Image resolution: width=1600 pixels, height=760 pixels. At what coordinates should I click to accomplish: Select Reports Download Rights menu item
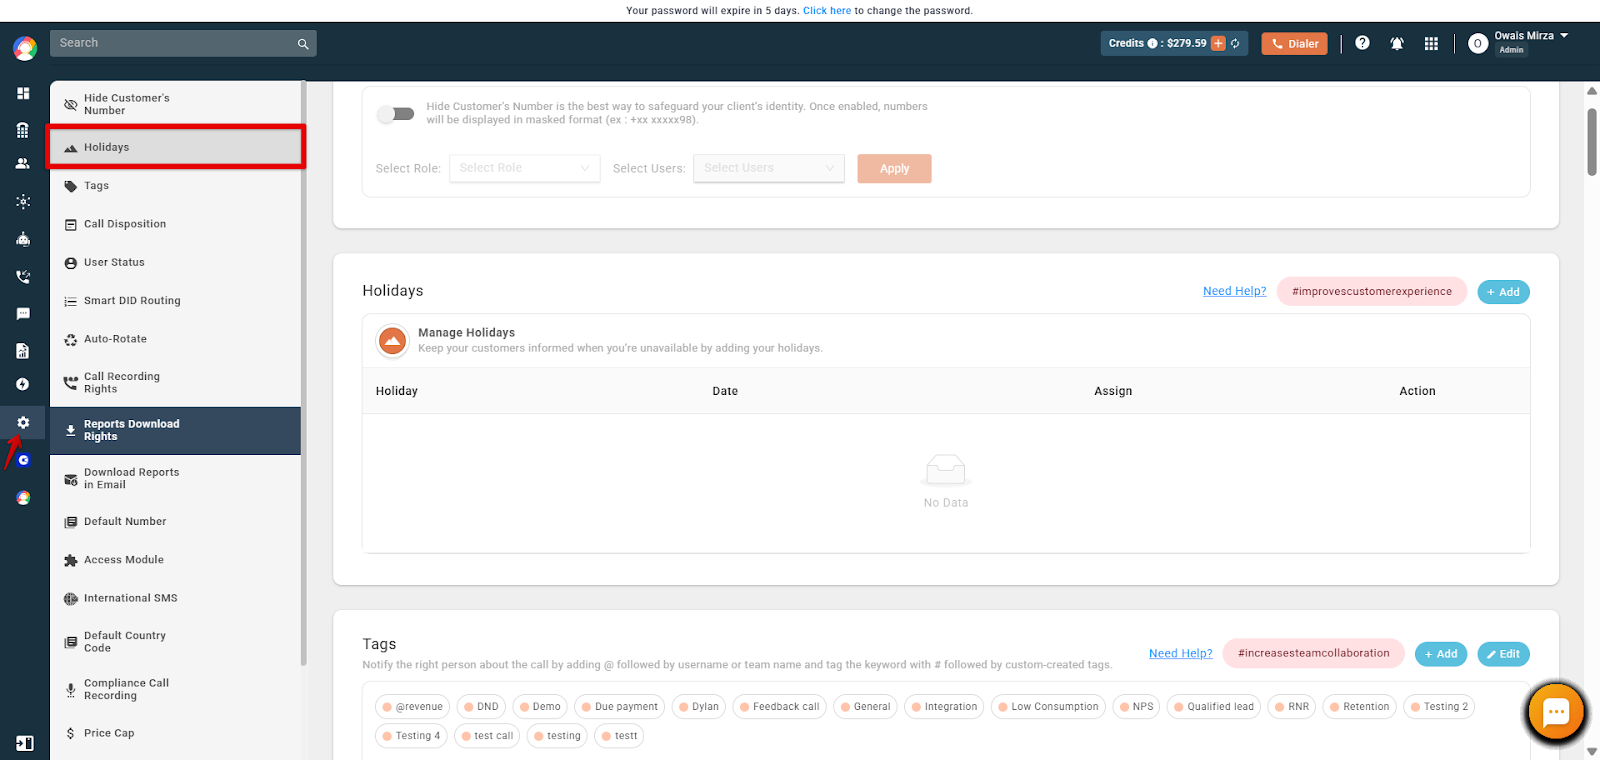click(x=175, y=430)
